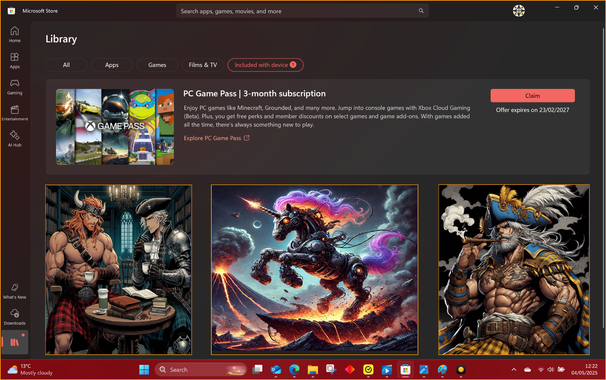Viewport: 606px width, 380px height.
Task: Open the Windows Start menu
Action: point(144,370)
